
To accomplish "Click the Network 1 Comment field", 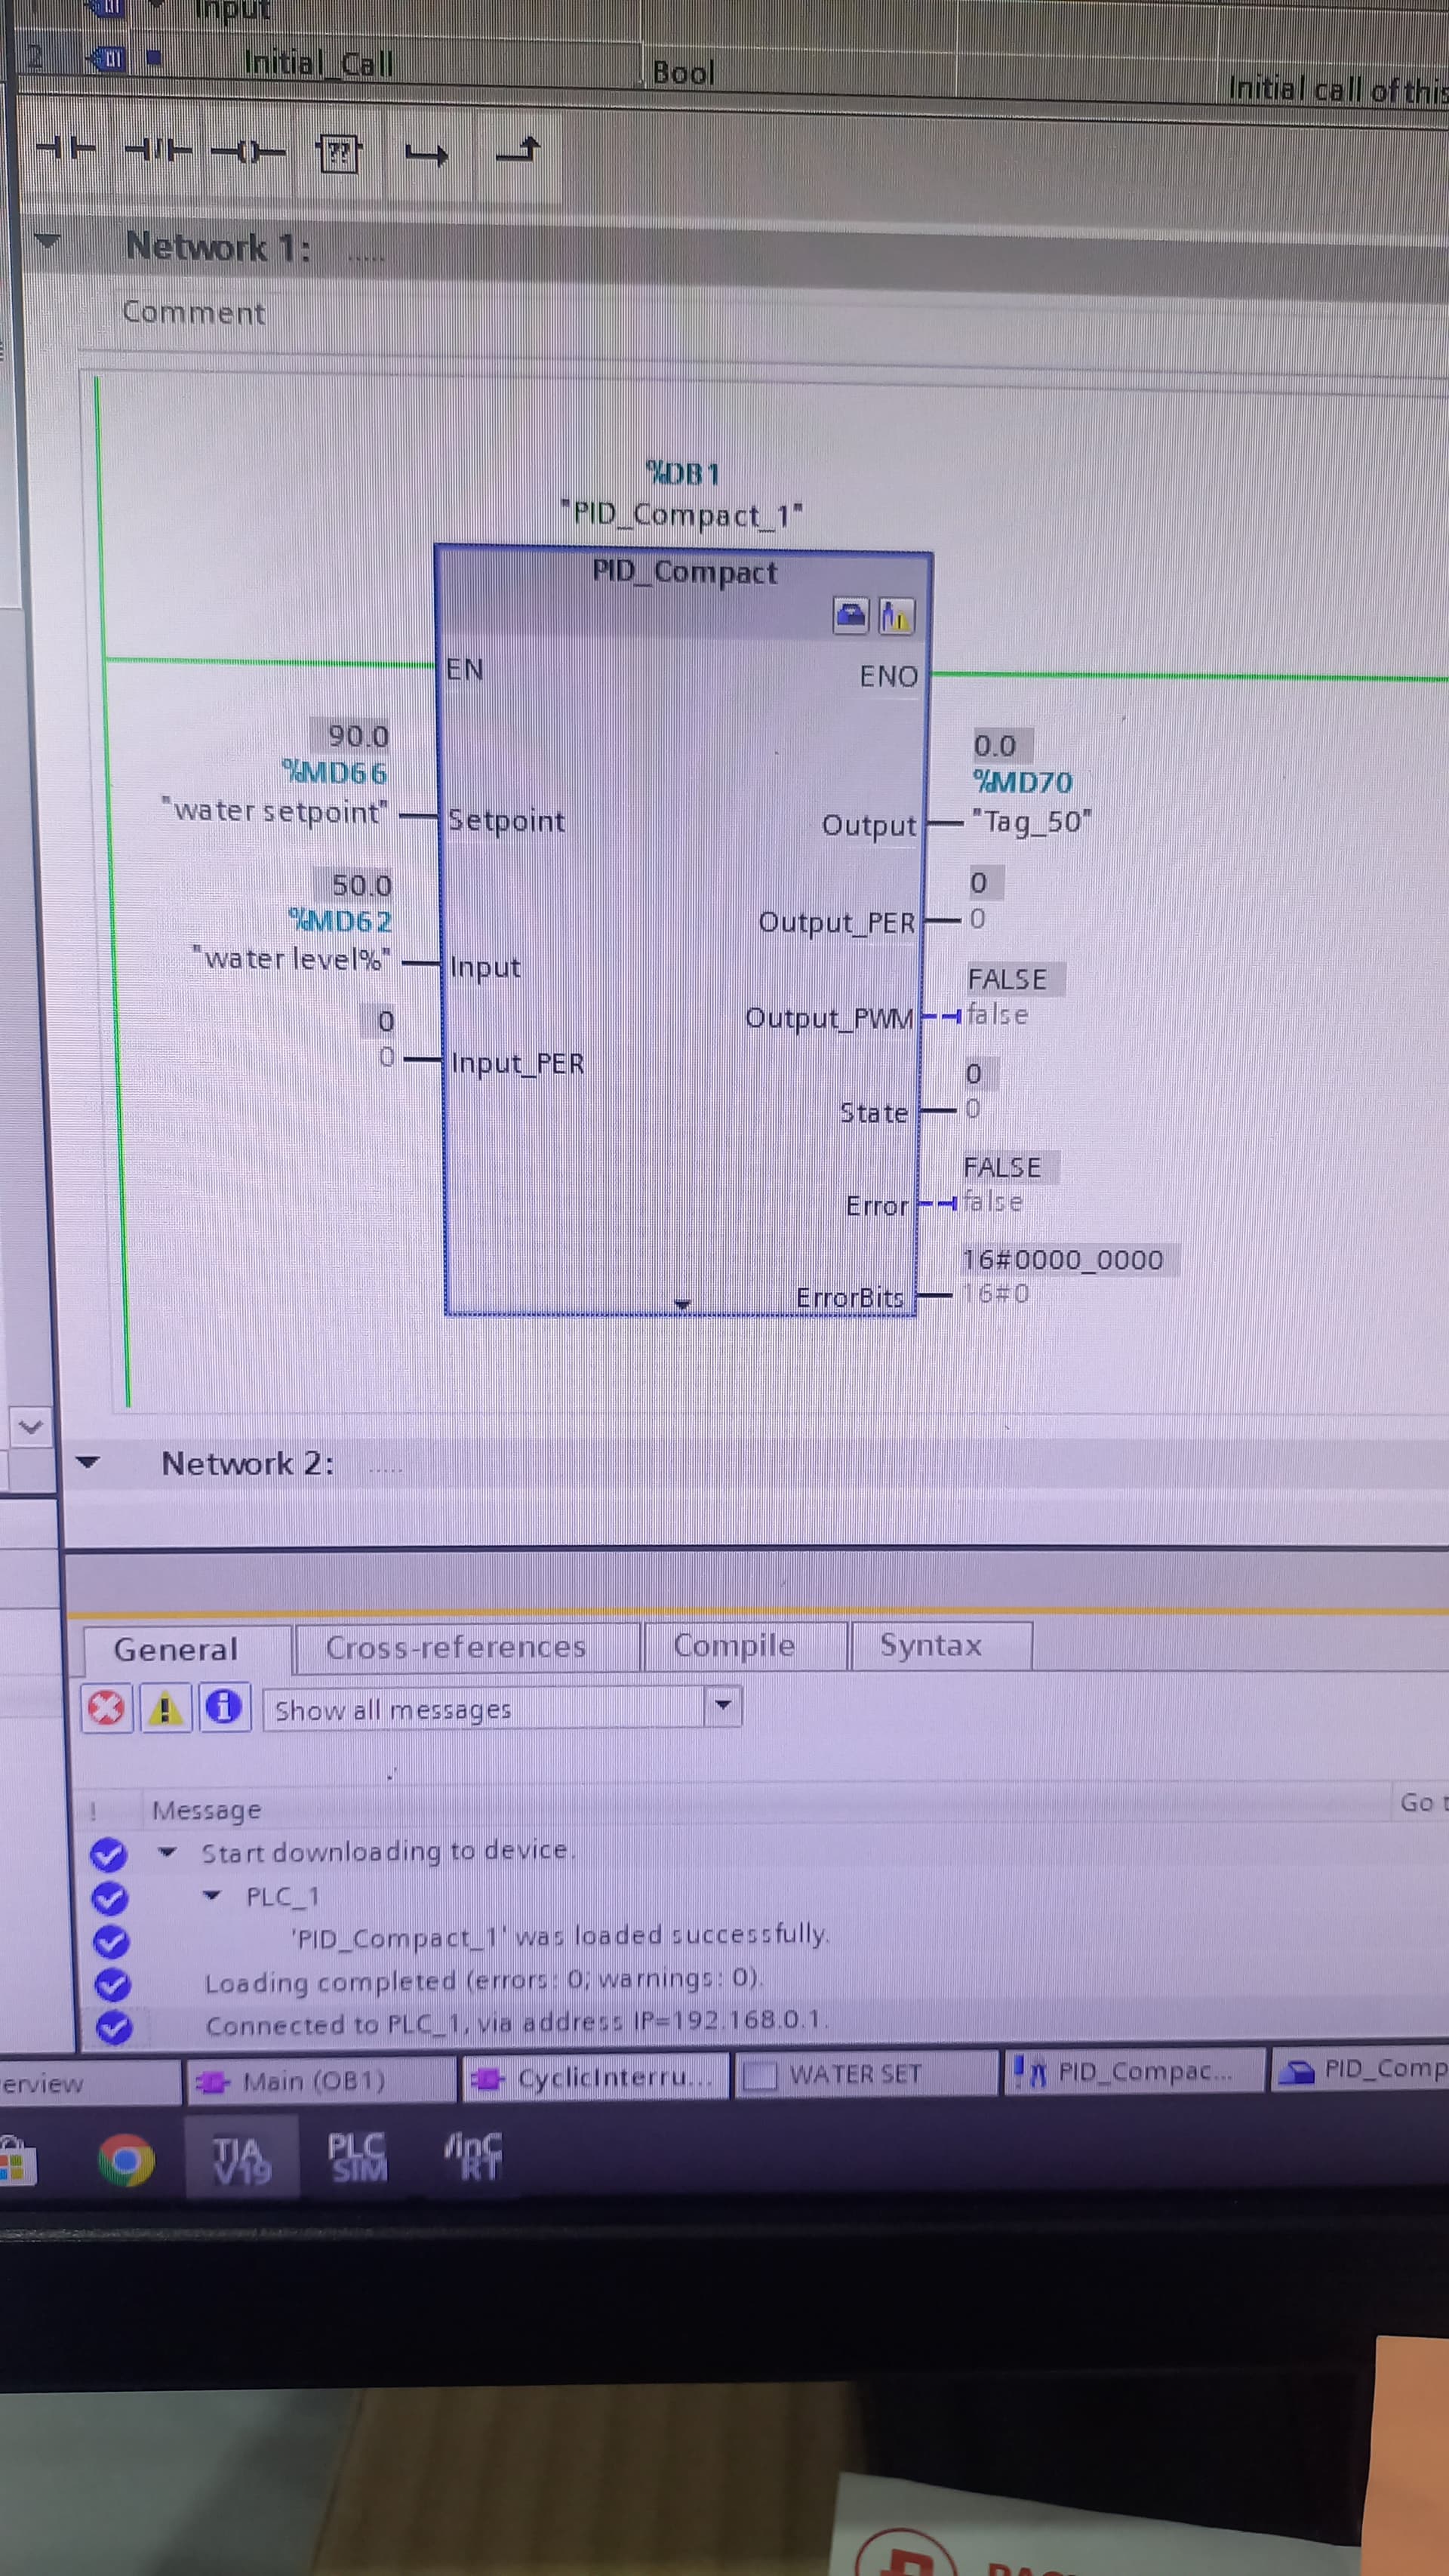I will point(193,313).
